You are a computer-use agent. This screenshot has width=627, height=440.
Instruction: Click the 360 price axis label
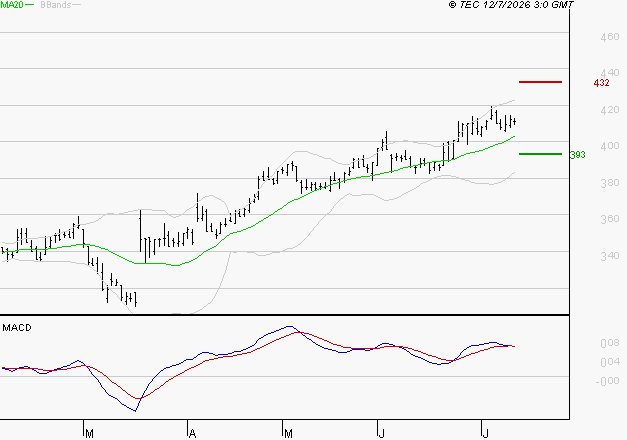coord(610,219)
